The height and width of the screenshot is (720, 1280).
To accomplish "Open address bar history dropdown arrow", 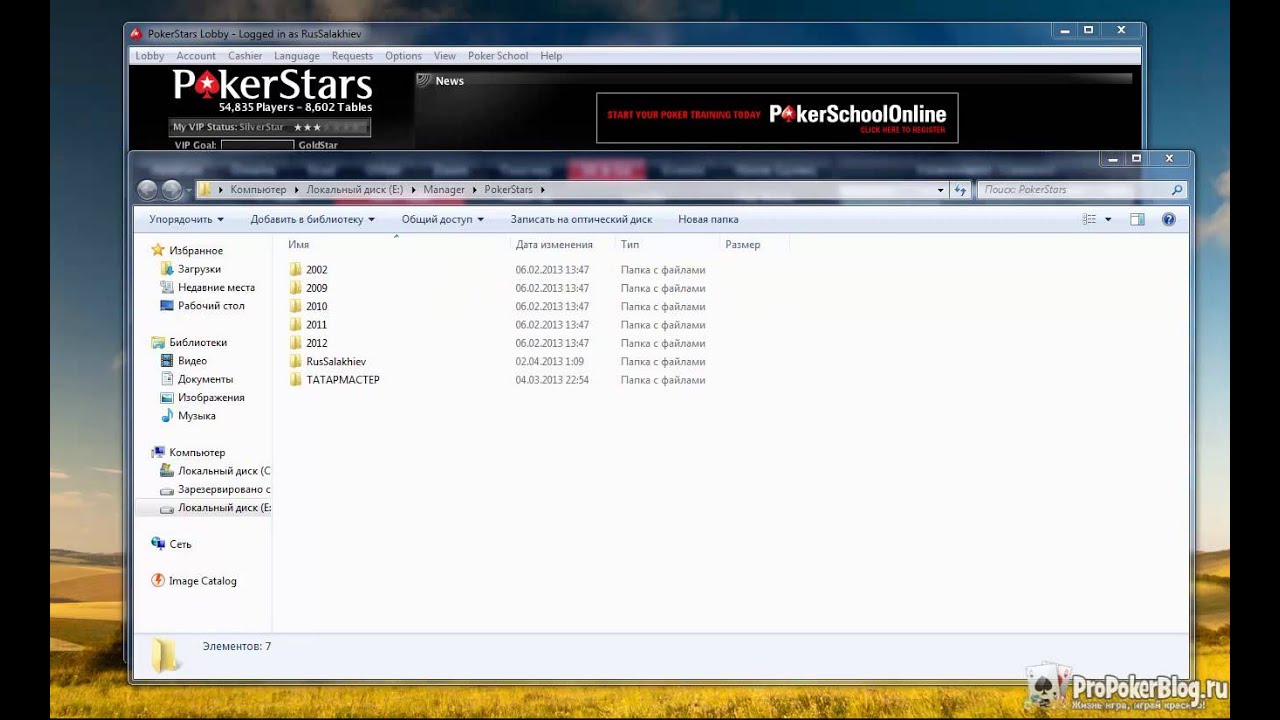I will [940, 190].
